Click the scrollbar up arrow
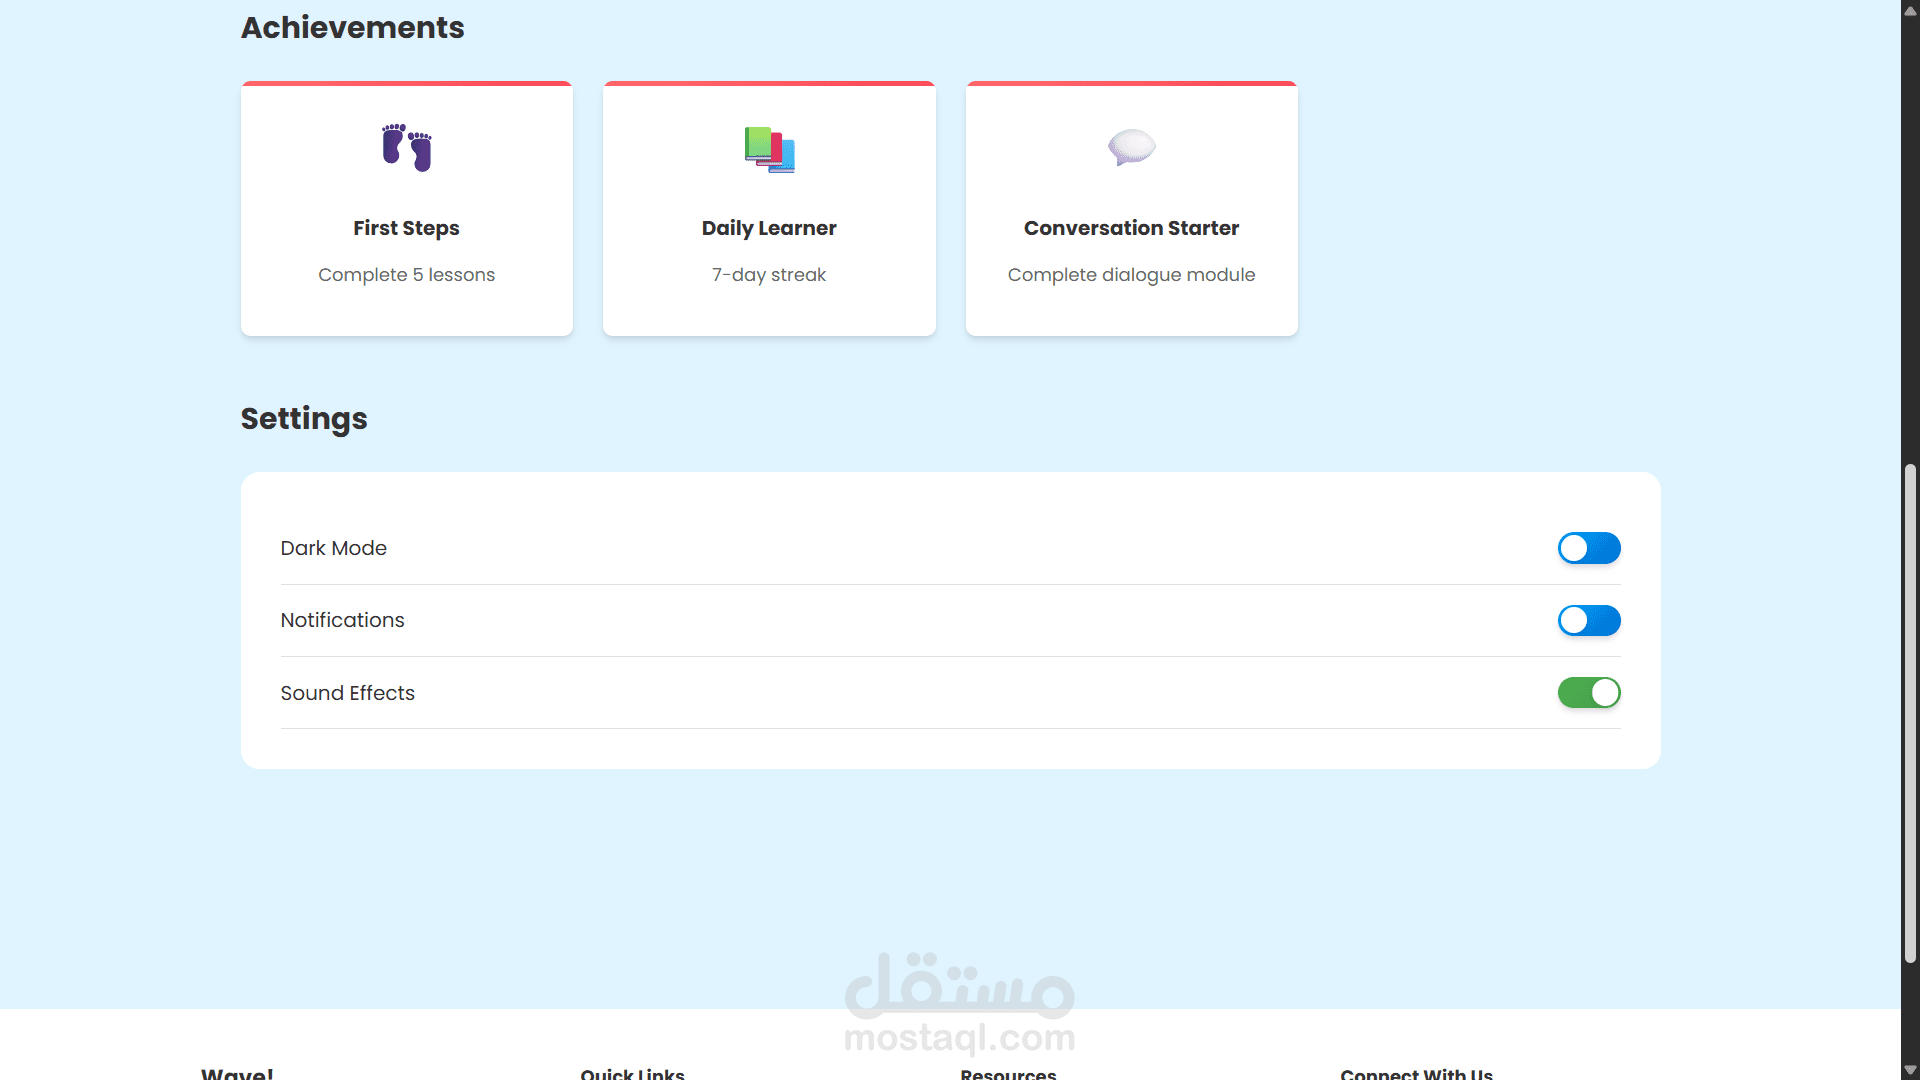 tap(1910, 10)
